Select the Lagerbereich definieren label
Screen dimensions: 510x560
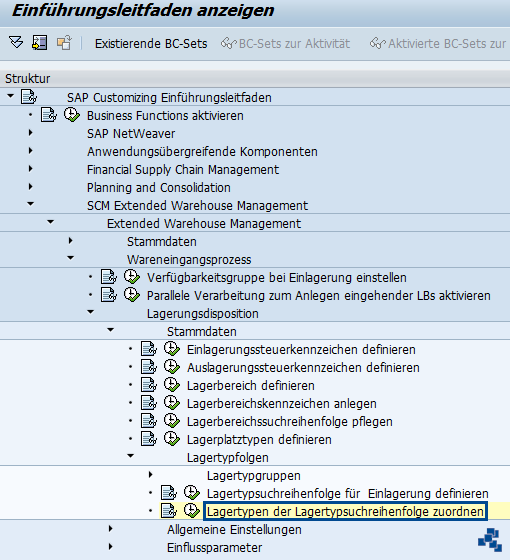[x=250, y=386]
